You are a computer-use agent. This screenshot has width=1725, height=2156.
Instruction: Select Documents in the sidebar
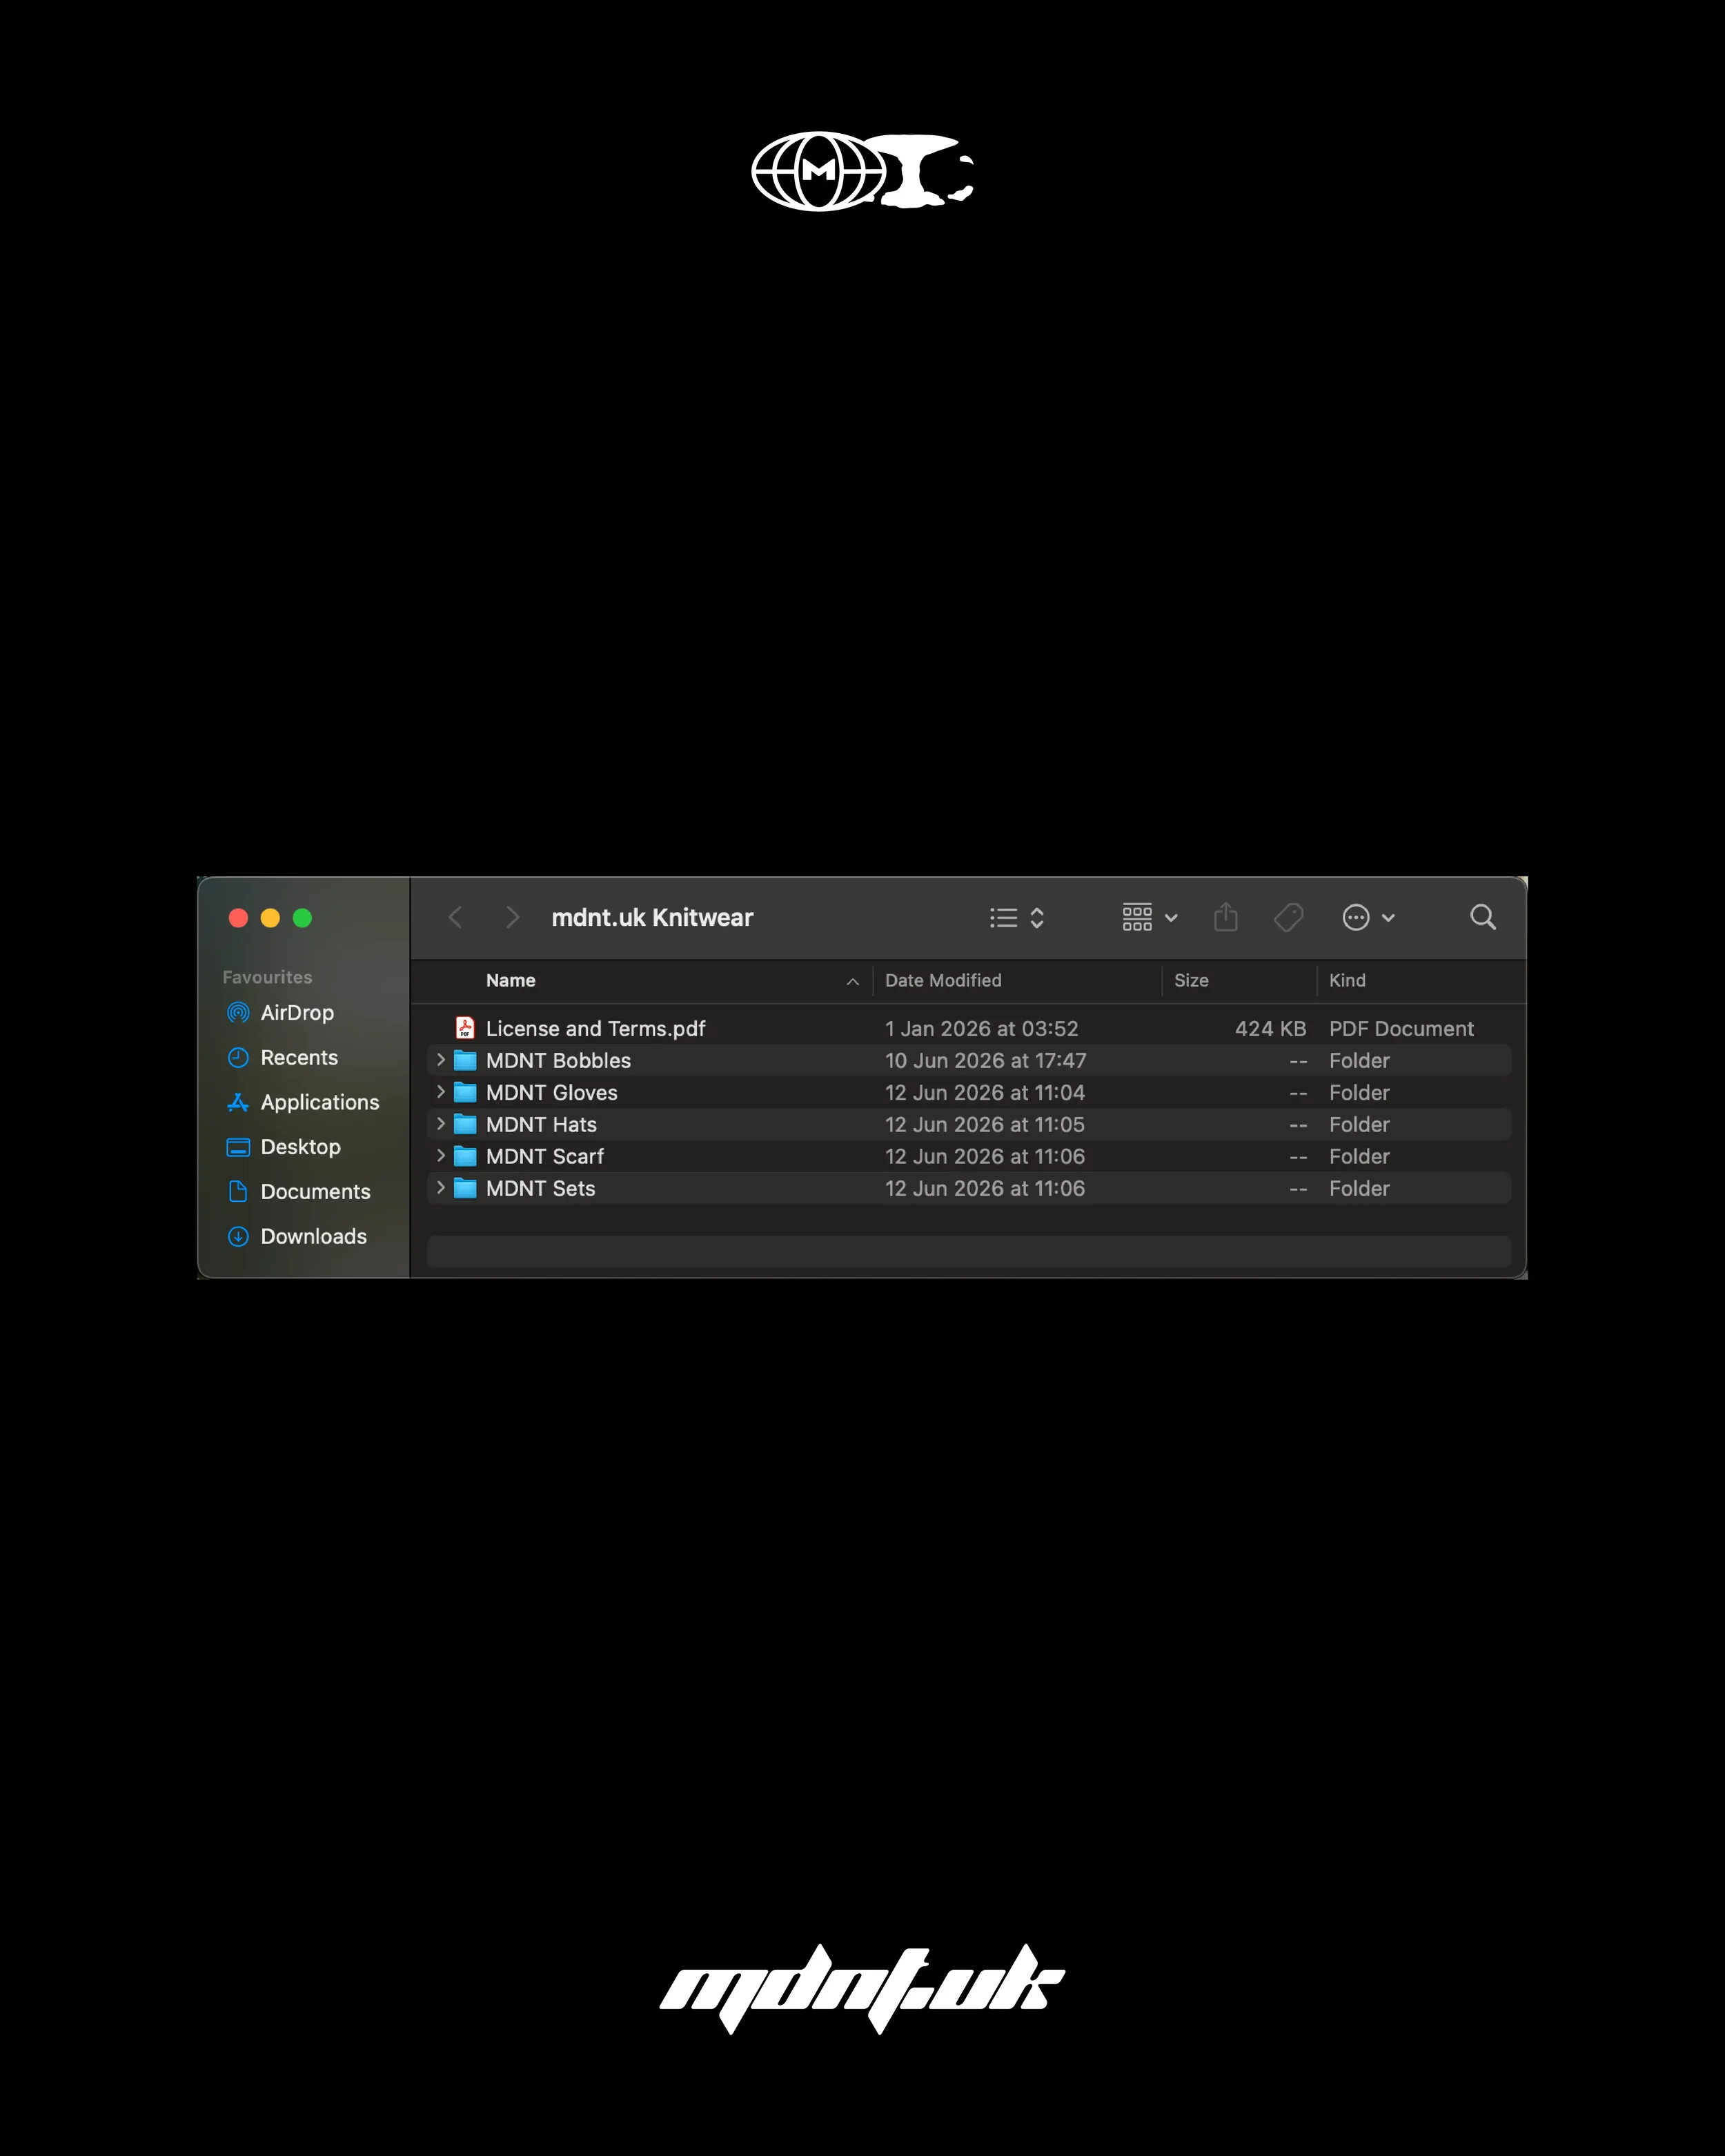tap(298, 1192)
